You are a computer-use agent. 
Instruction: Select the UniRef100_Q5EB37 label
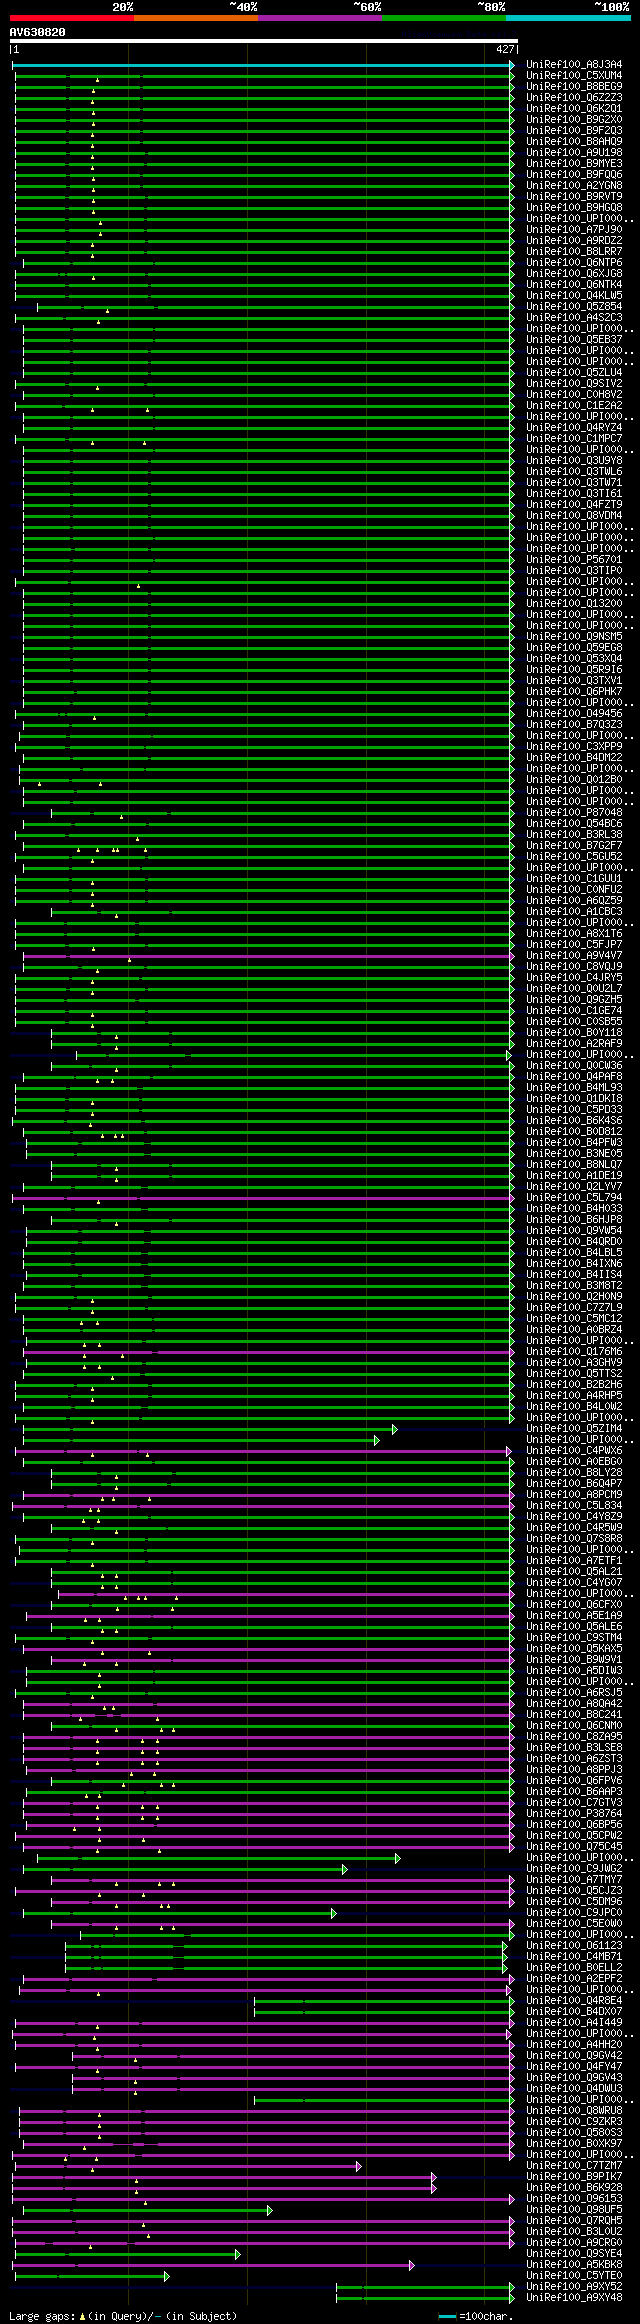[574, 340]
